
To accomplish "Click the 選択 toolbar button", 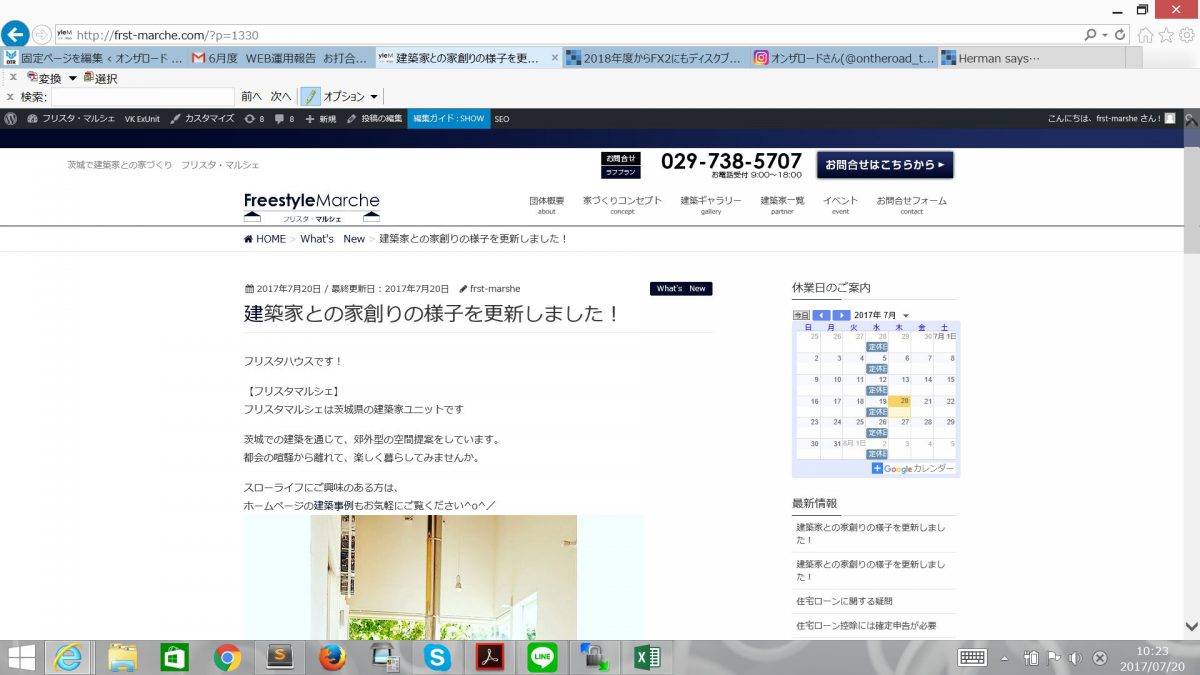I will 100,78.
